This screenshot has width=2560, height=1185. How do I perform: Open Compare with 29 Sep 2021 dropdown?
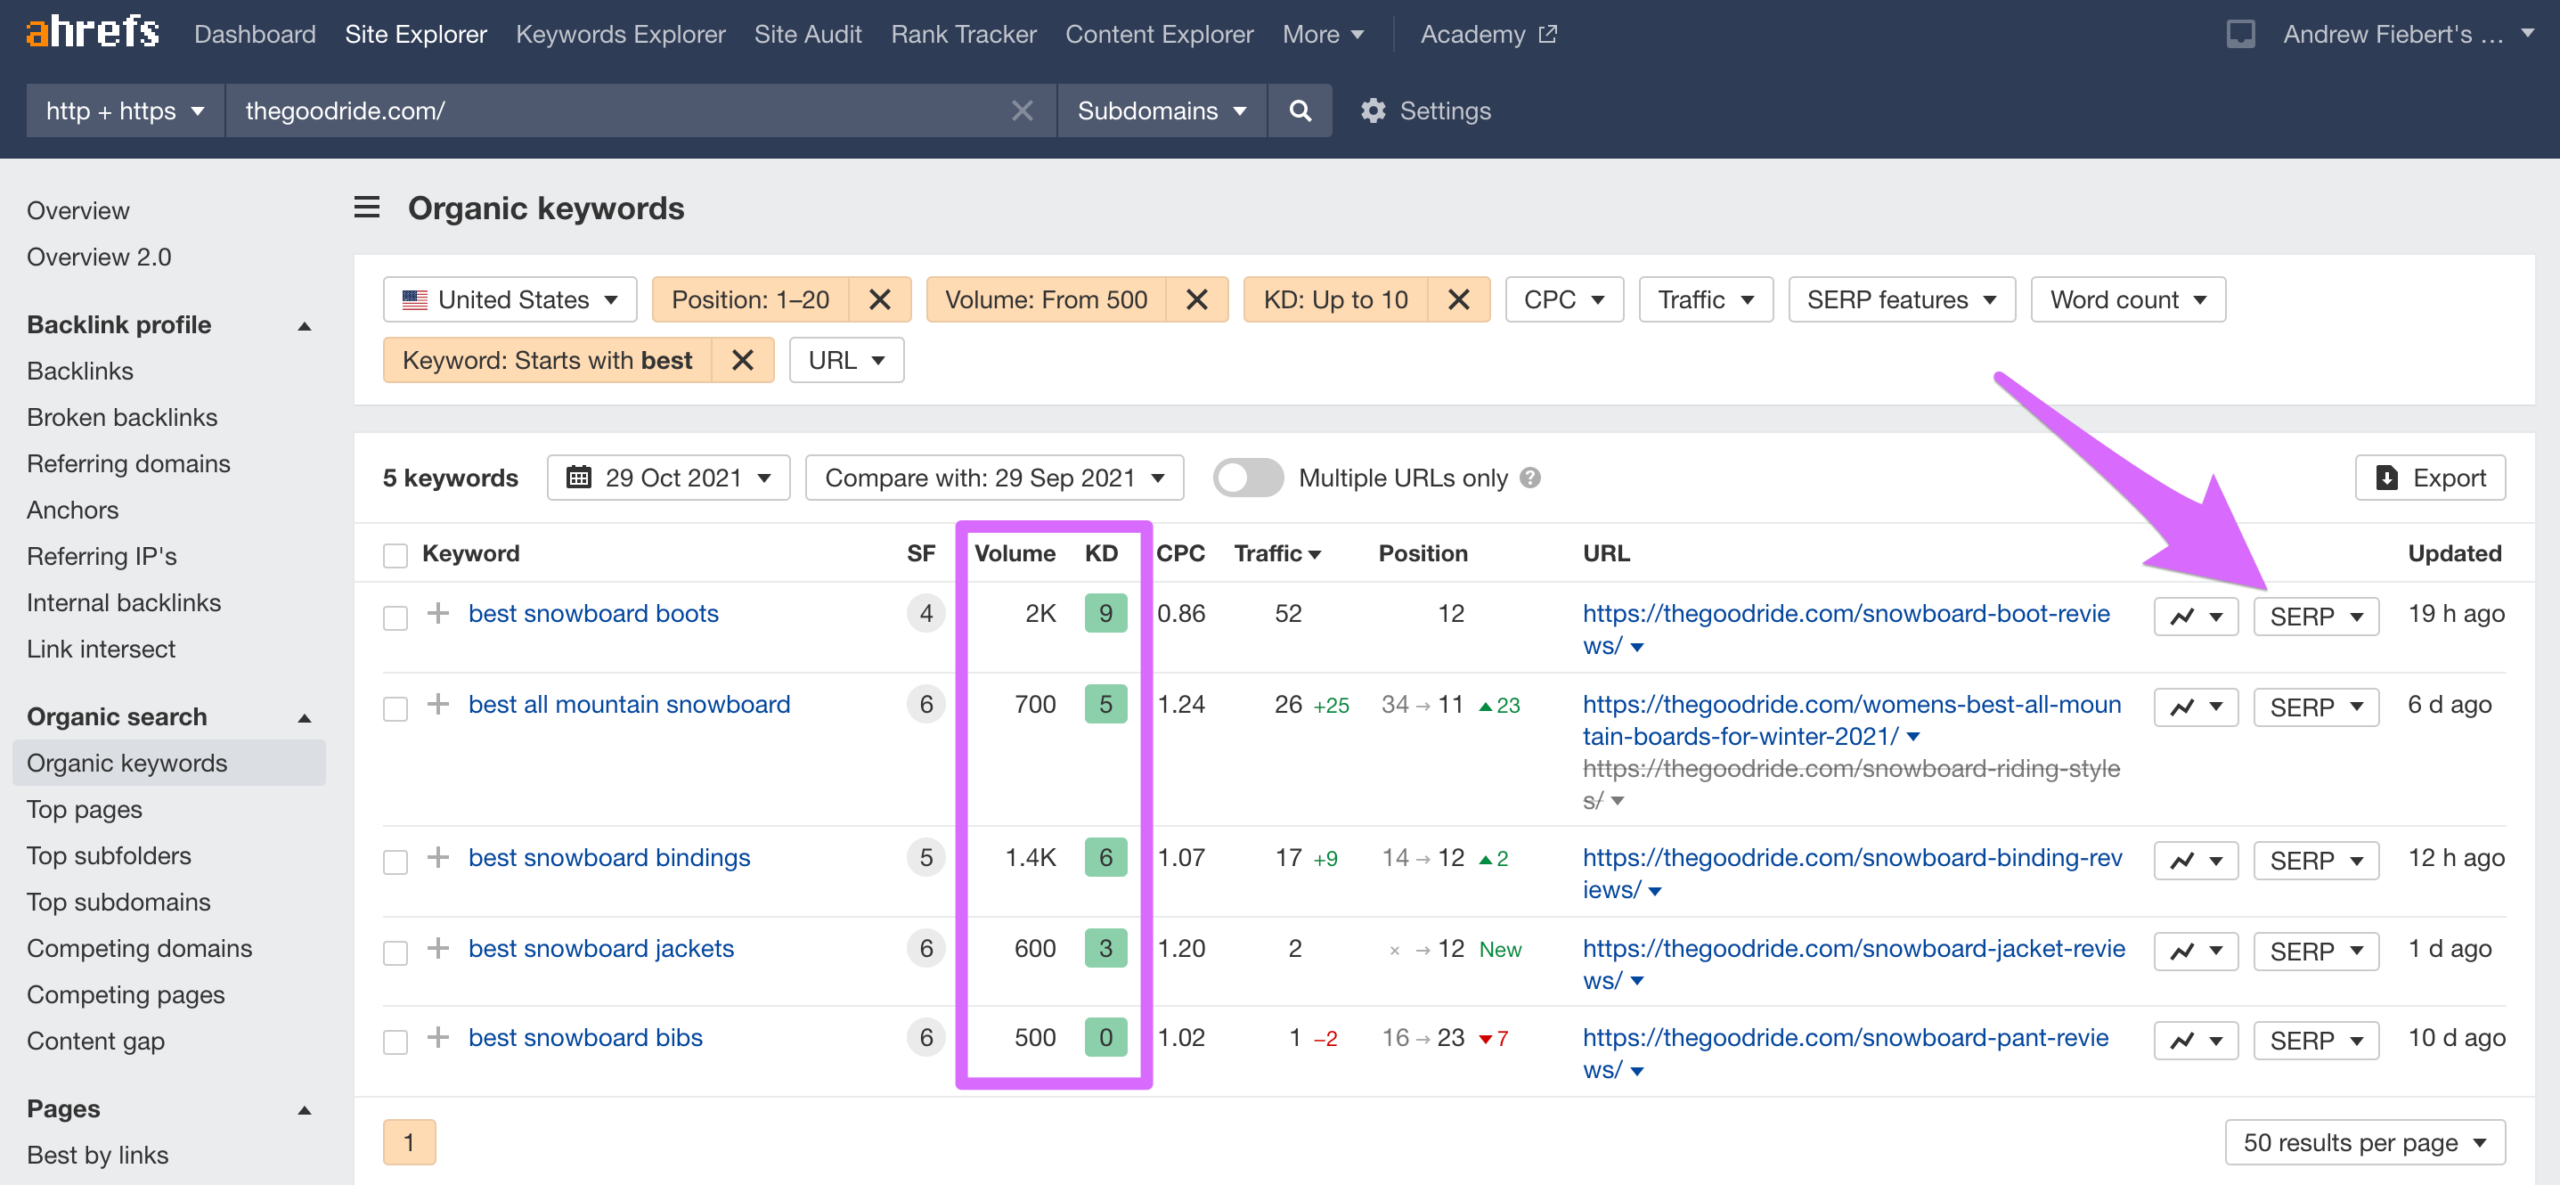tap(994, 478)
